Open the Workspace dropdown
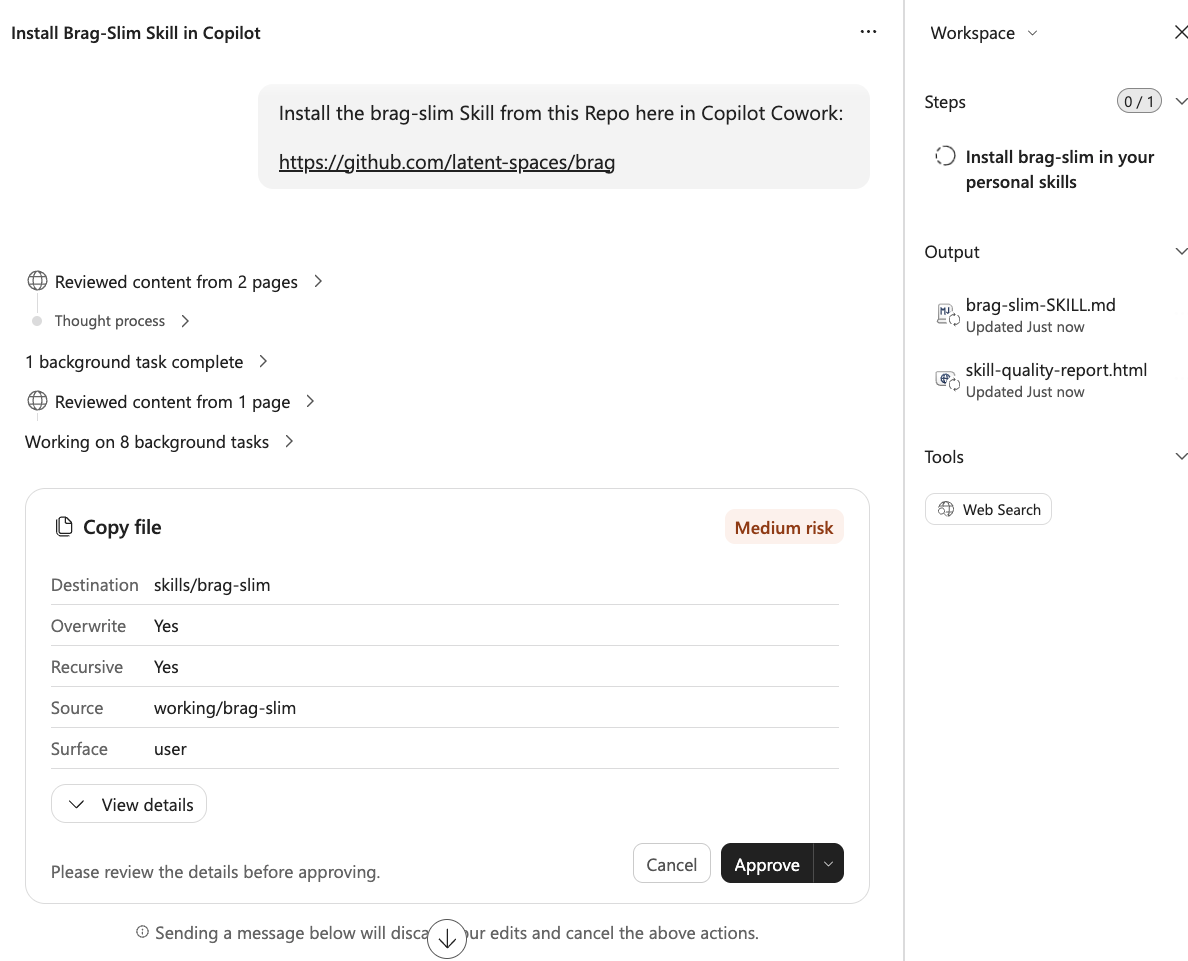Screen dimensions: 1188x961 983,33
